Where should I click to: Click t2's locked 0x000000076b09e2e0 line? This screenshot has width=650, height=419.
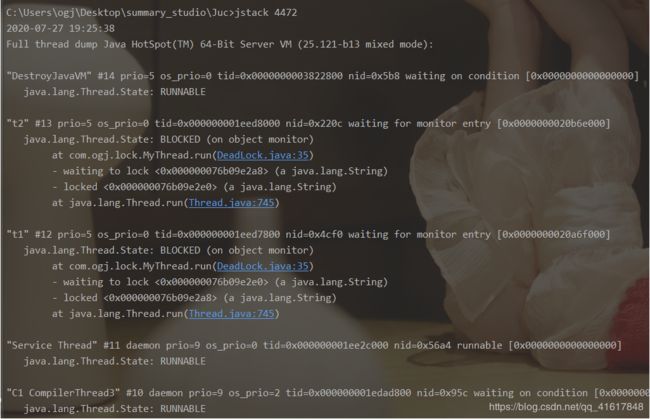pyautogui.click(x=194, y=187)
